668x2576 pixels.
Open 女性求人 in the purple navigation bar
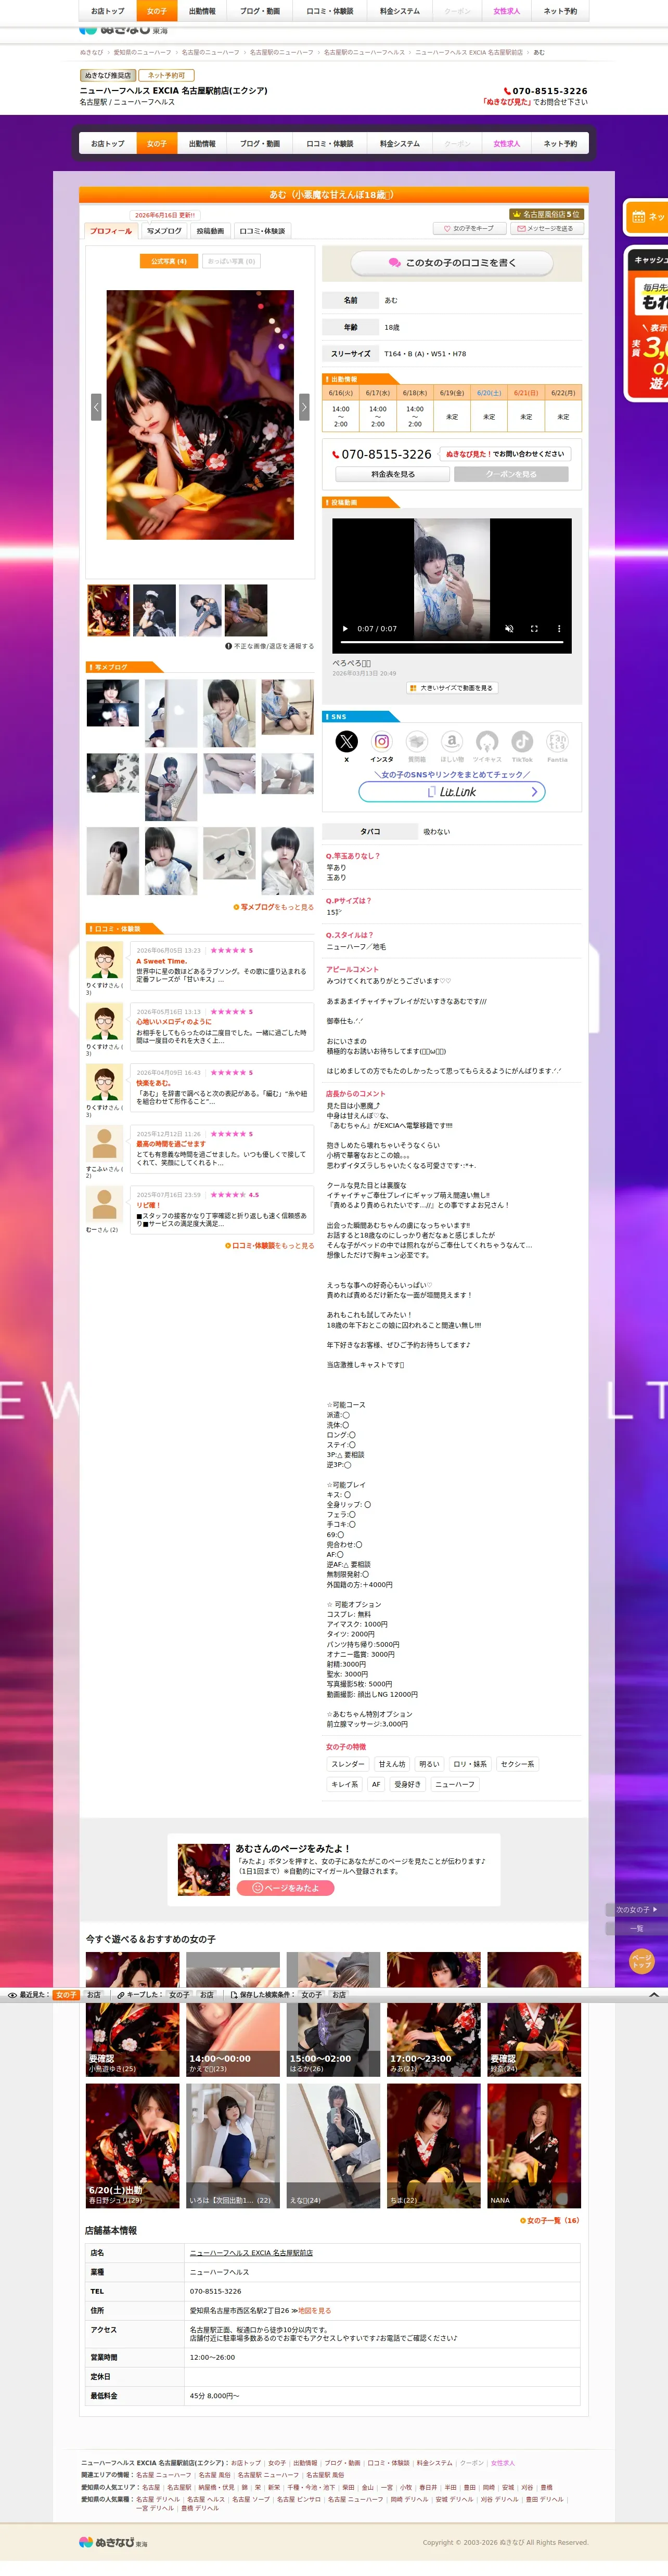[507, 144]
